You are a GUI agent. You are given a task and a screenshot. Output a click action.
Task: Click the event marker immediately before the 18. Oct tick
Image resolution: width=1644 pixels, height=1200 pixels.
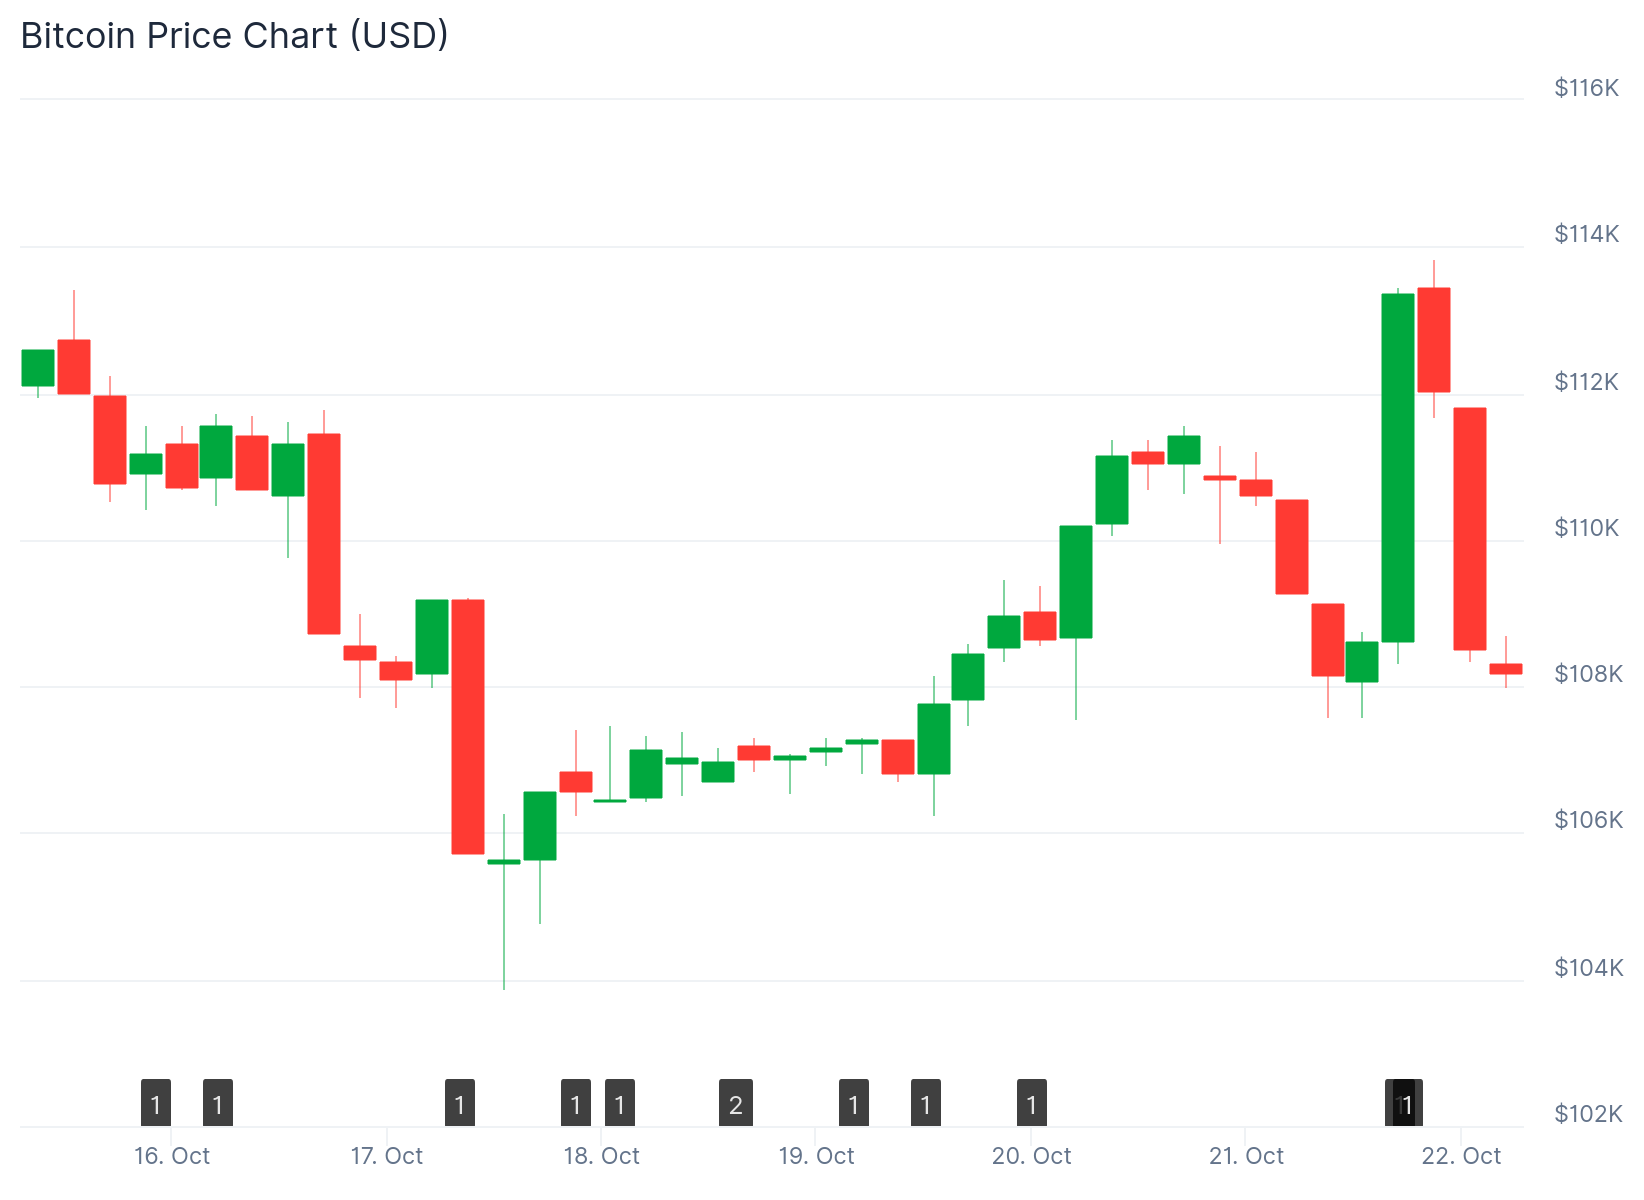[576, 1104]
